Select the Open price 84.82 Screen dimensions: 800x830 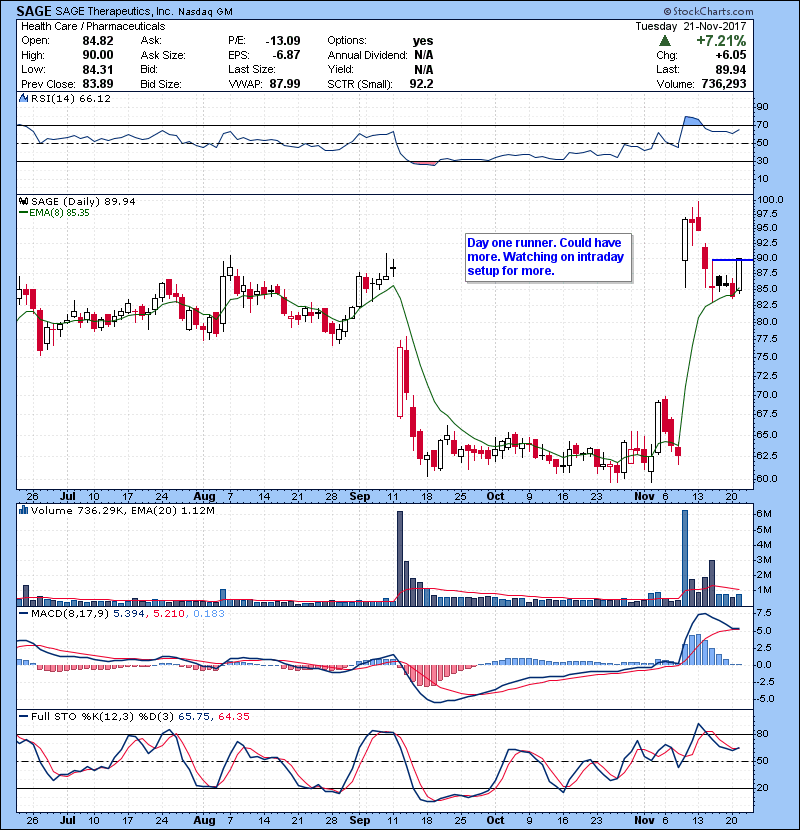pyautogui.click(x=98, y=41)
